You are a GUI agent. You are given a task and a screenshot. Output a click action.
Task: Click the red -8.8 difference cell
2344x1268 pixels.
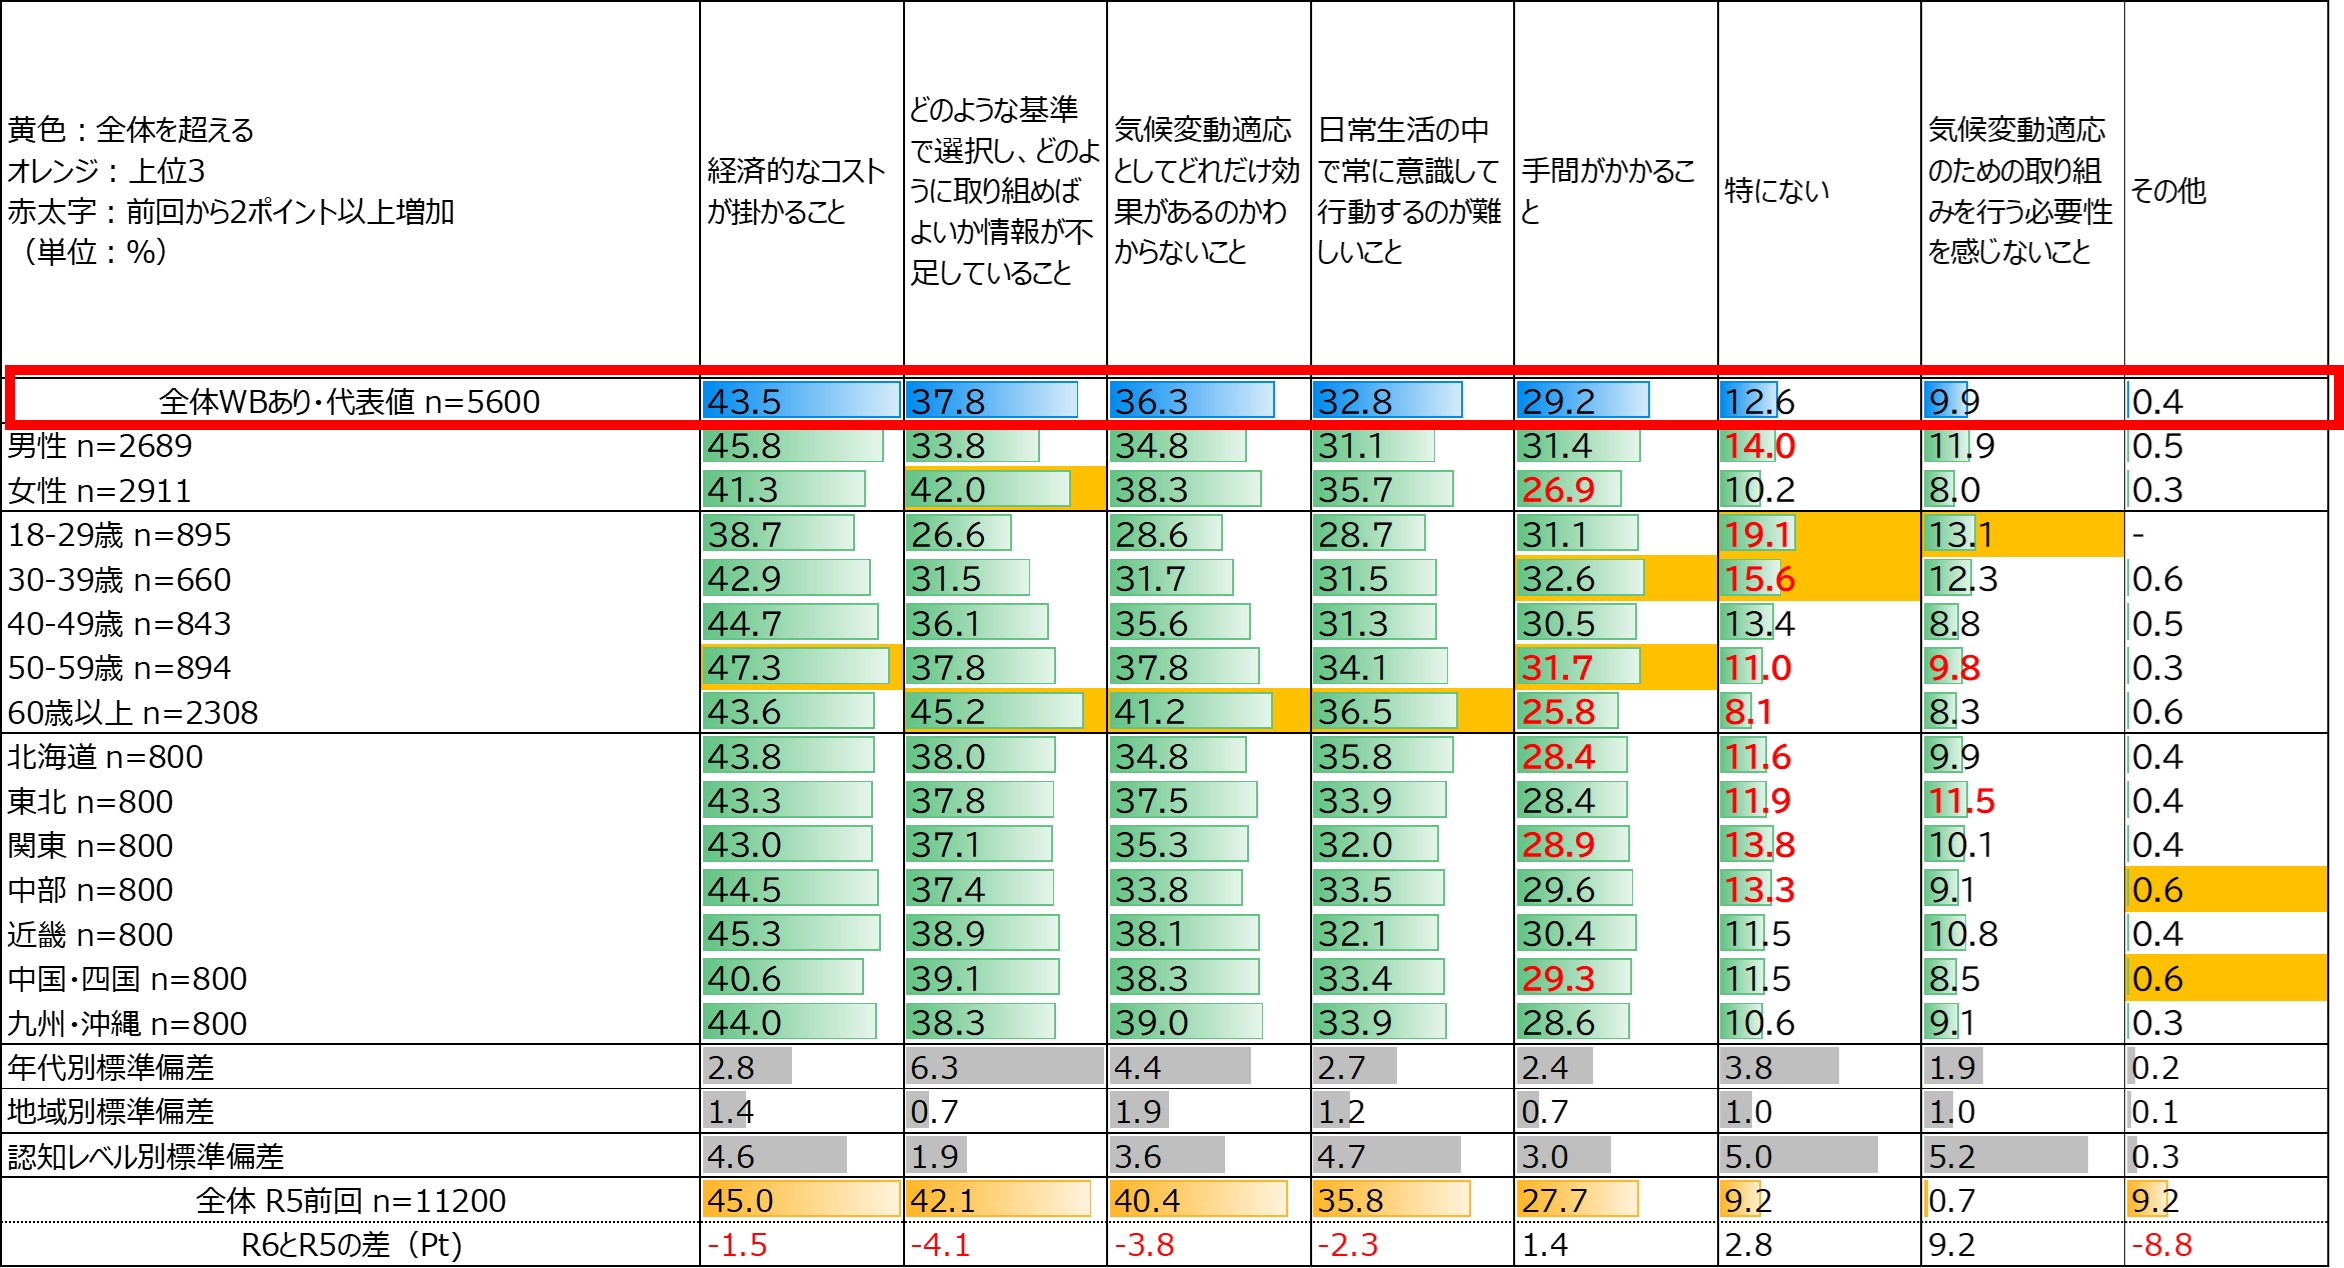point(2162,1245)
